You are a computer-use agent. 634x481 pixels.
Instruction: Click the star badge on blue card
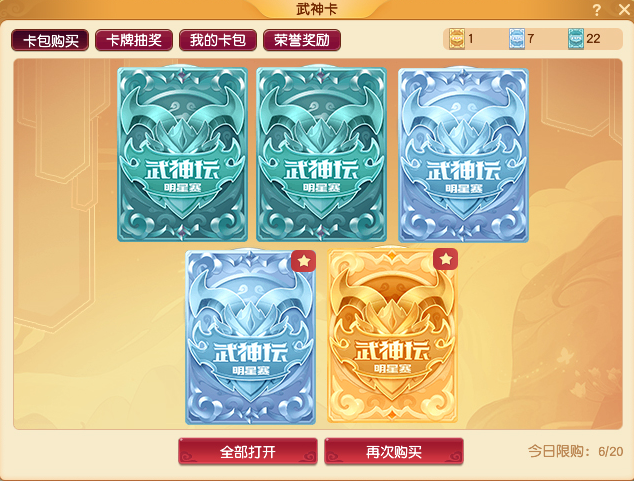click(x=304, y=261)
